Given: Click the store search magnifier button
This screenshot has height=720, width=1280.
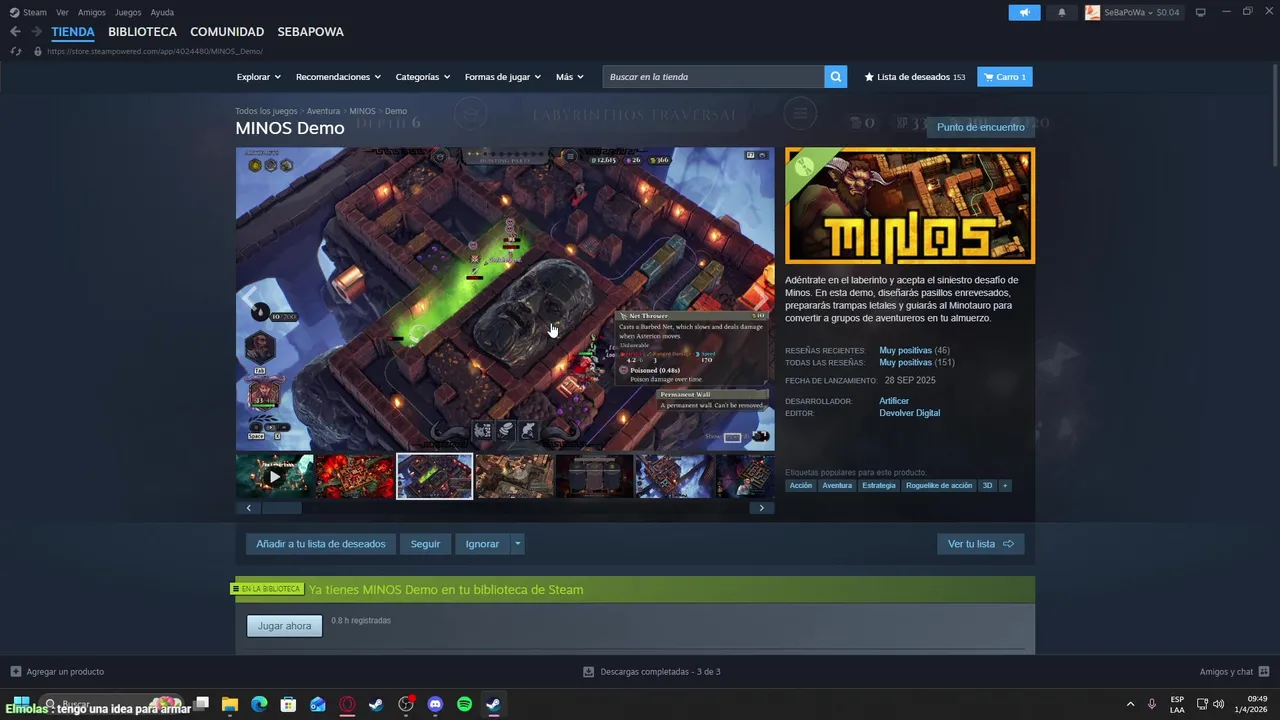Looking at the screenshot, I should [835, 77].
